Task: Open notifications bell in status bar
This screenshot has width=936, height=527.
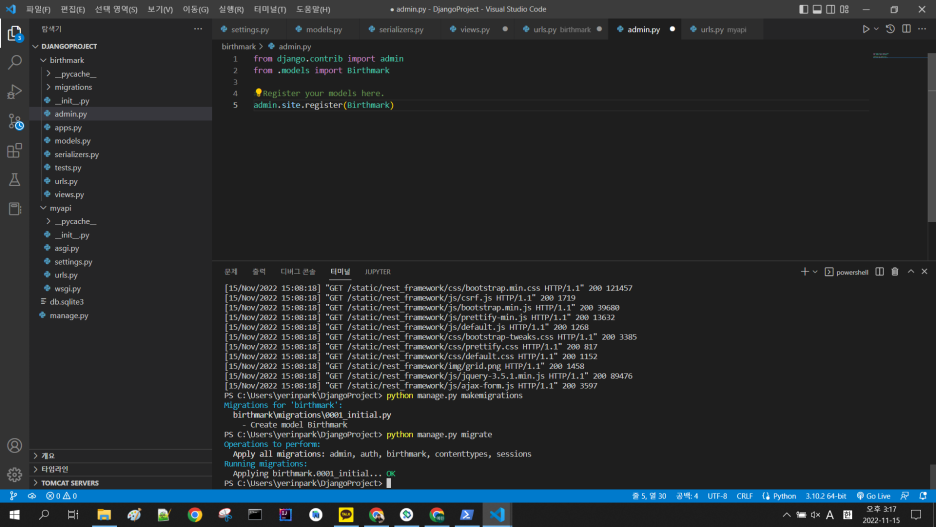Action: coord(923,496)
